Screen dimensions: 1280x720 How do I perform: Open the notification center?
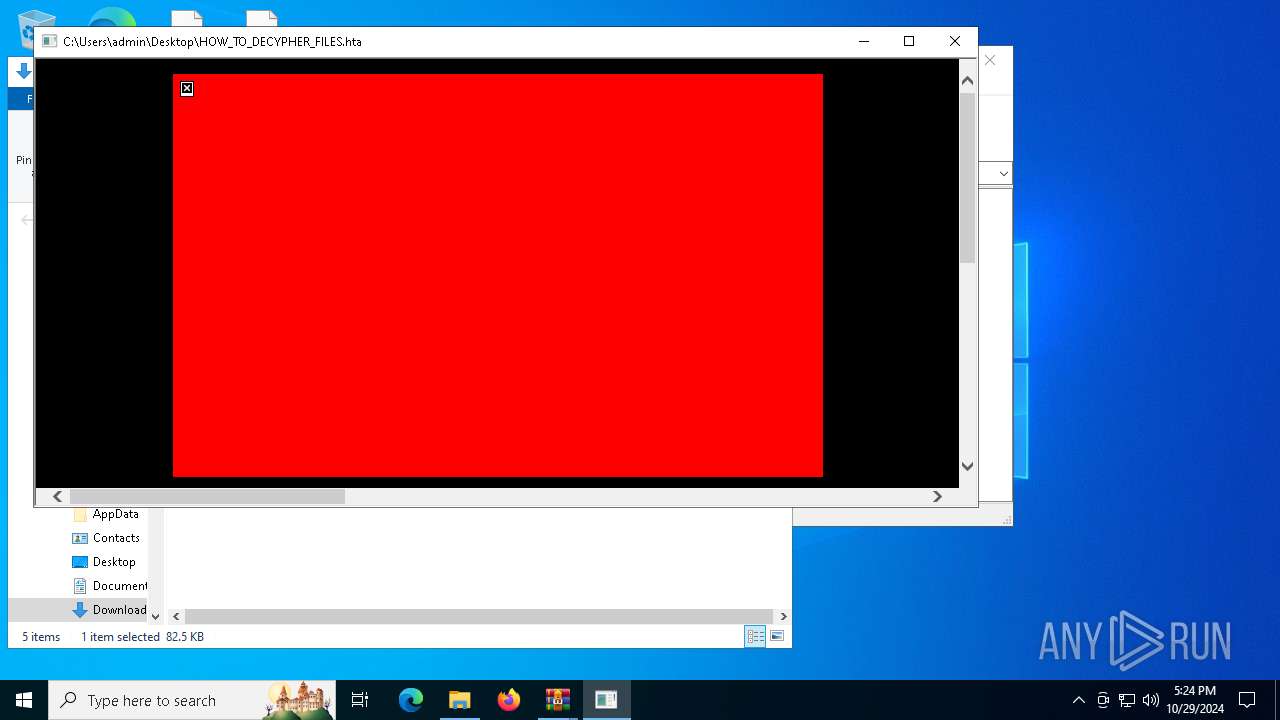[x=1247, y=700]
